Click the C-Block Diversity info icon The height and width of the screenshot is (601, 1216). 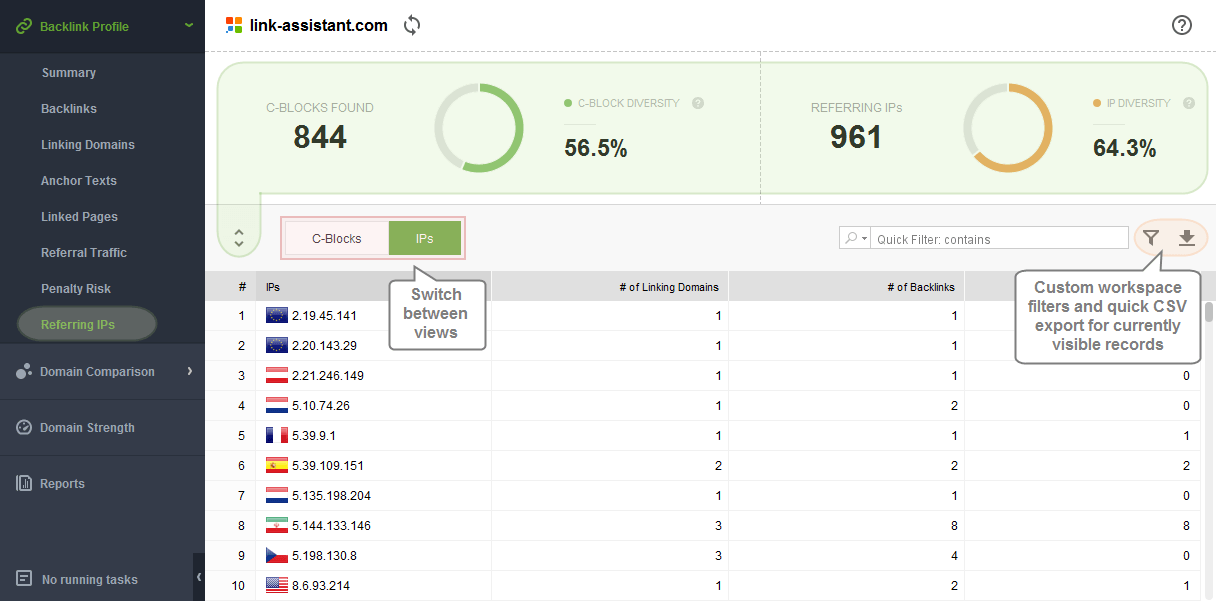point(698,103)
